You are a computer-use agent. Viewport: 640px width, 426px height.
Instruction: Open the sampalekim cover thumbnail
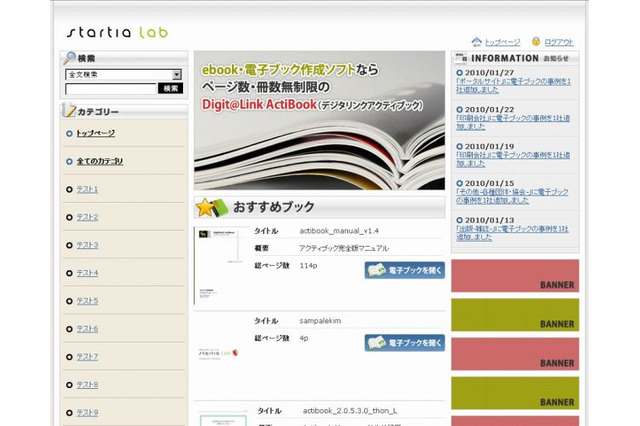[x=219, y=353]
